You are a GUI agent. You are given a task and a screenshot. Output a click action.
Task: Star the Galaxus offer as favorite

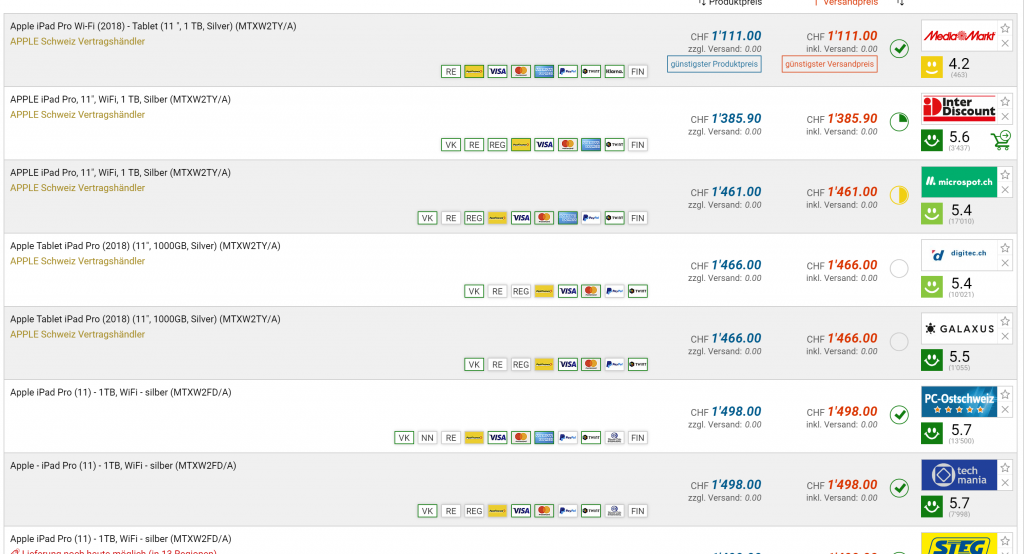(1005, 320)
